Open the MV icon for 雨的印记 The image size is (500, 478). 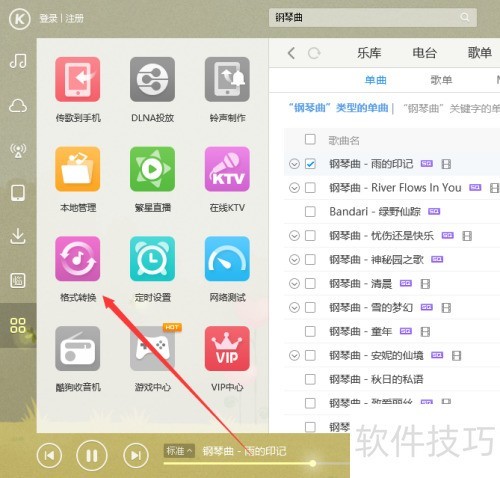[446, 164]
